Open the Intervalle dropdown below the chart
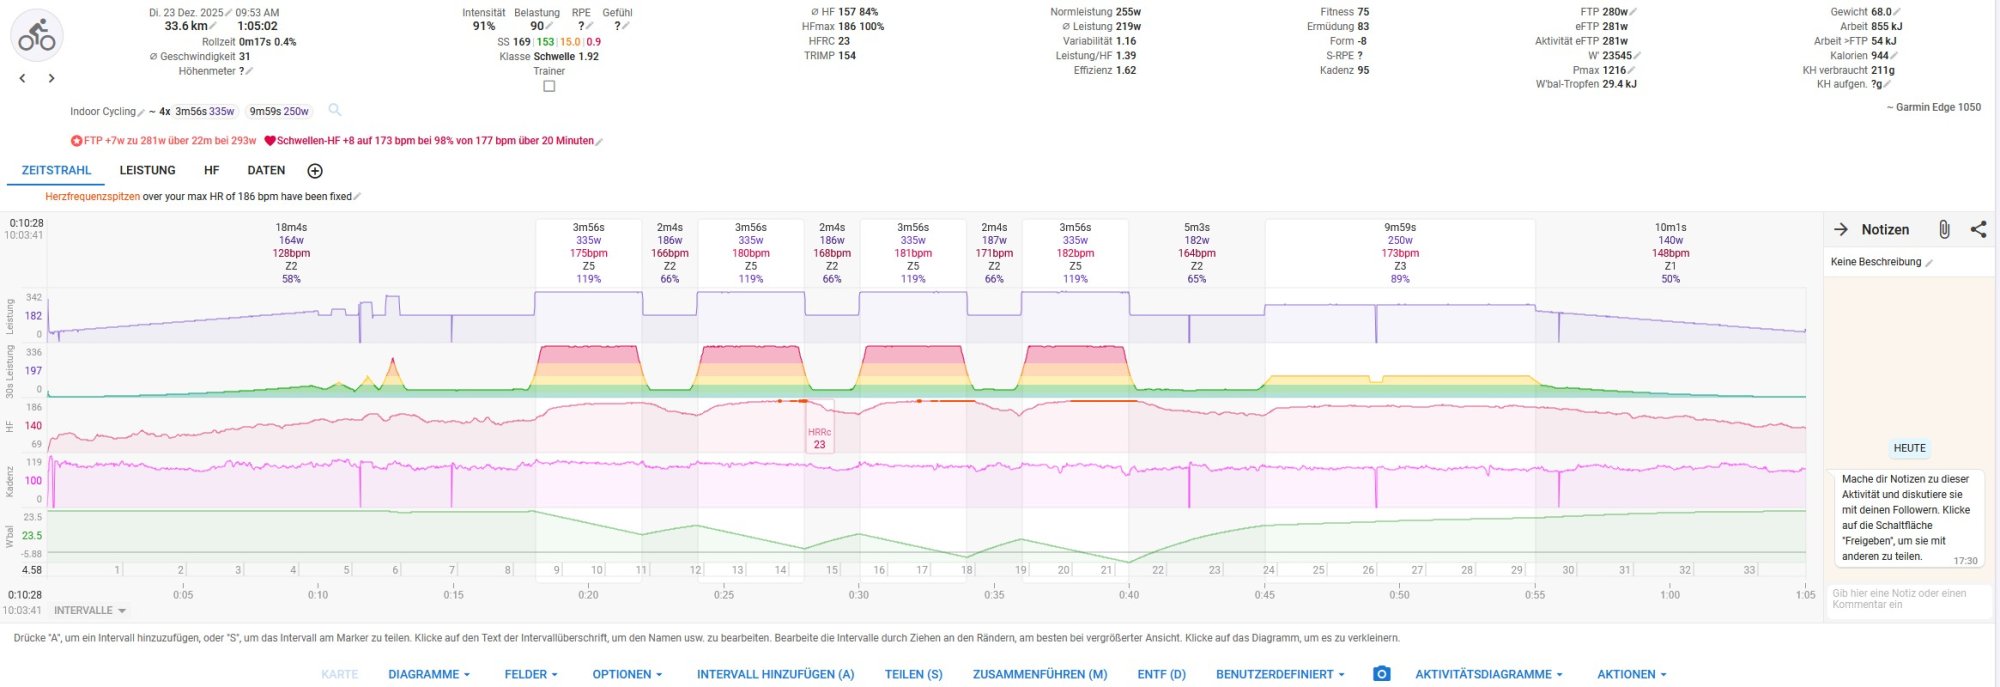 [90, 610]
